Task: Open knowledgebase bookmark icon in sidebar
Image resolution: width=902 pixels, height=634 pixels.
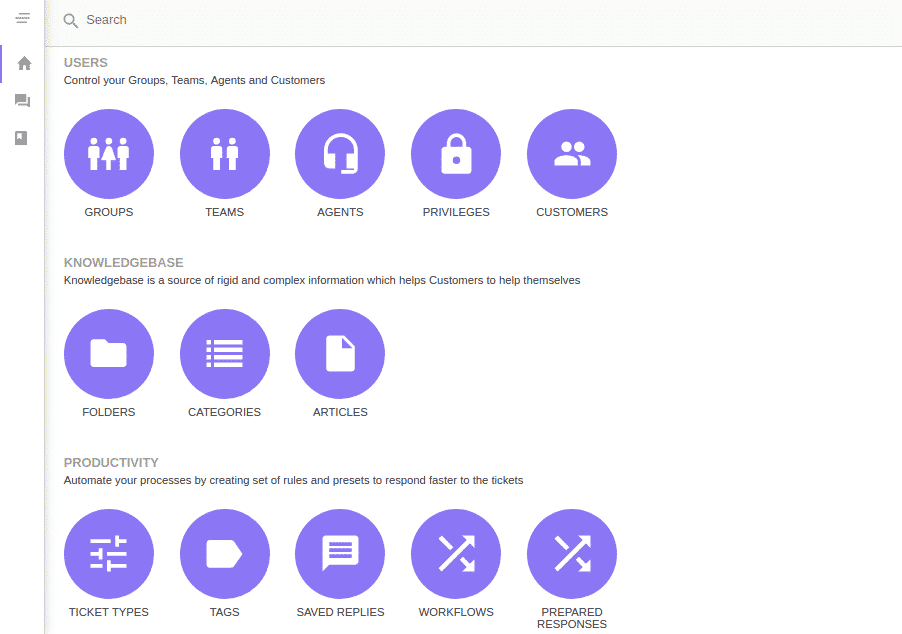Action: 22,138
